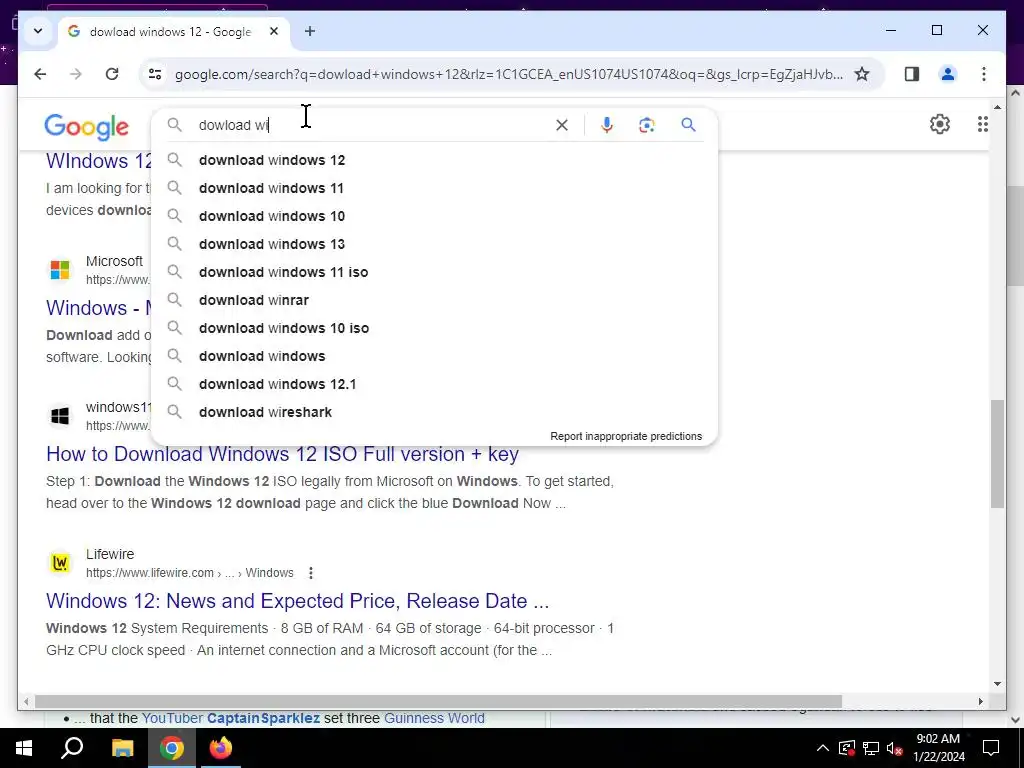
Task: Start voice search with the microphone icon
Action: point(607,125)
